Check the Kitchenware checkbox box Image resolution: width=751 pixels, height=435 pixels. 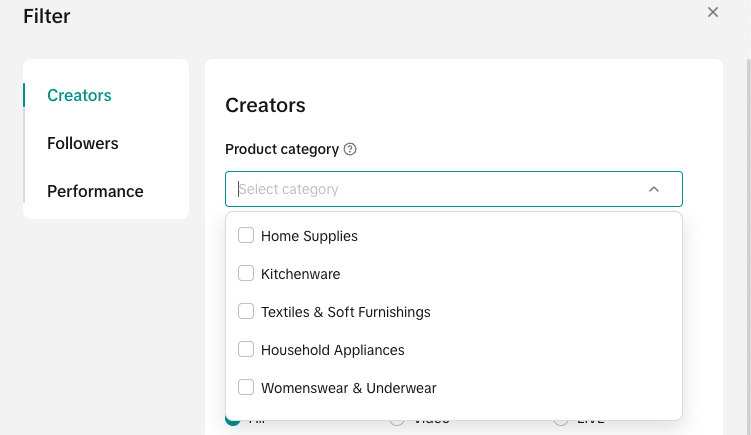tap(246, 274)
